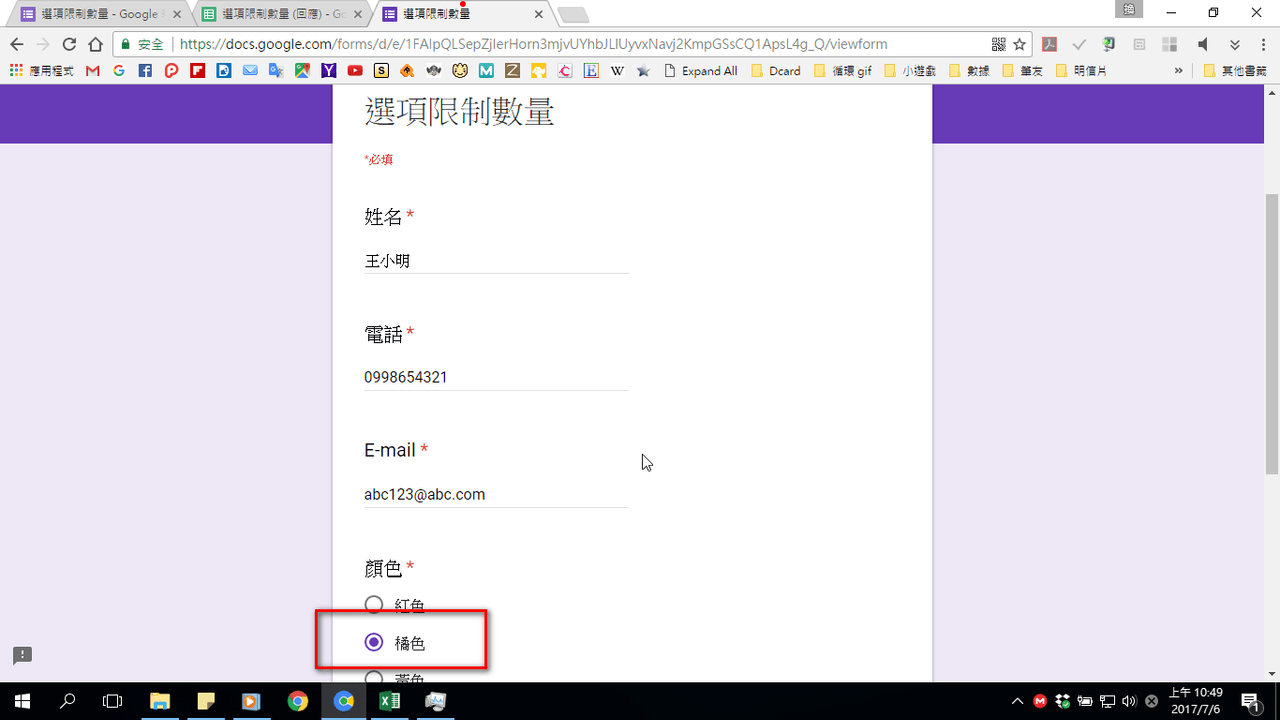This screenshot has height=720, width=1280.
Task: View the secure 安全 site info
Action: (142, 44)
